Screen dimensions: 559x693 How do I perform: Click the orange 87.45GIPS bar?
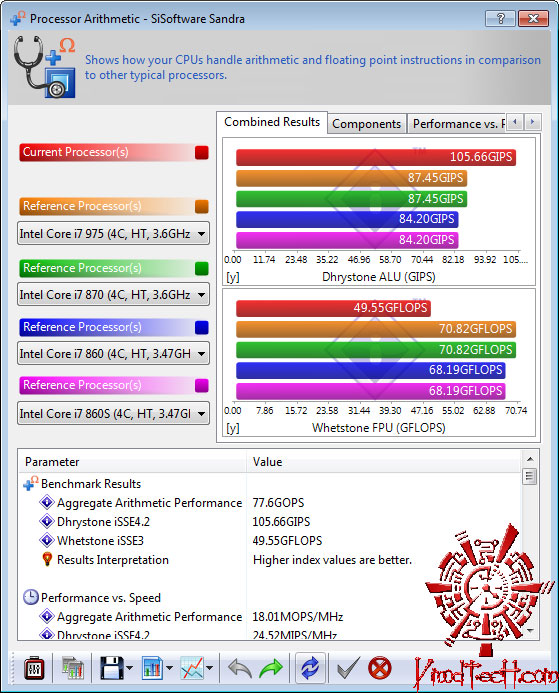[x=351, y=178]
